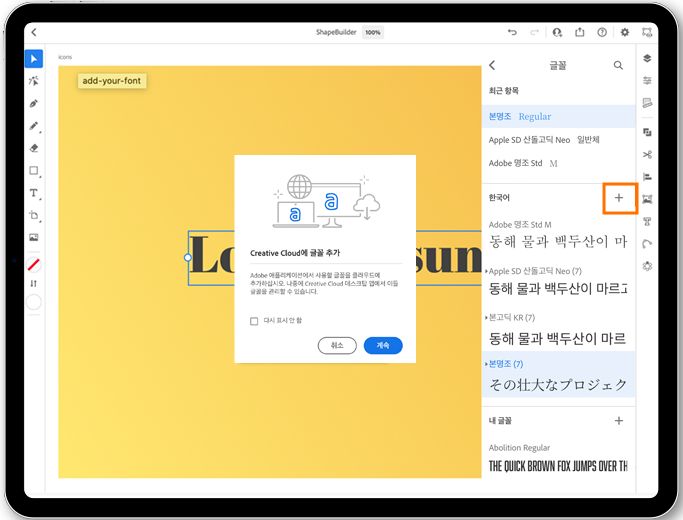Expand 본고딕 KR (7) font family
The width and height of the screenshot is (683, 520).
pyautogui.click(x=486, y=317)
